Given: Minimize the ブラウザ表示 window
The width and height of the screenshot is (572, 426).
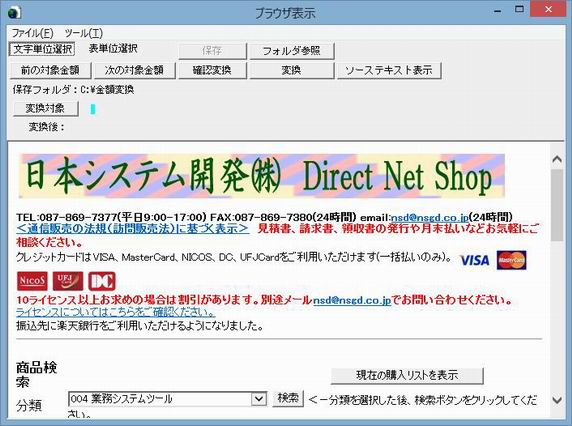Looking at the screenshot, I should [497, 11].
